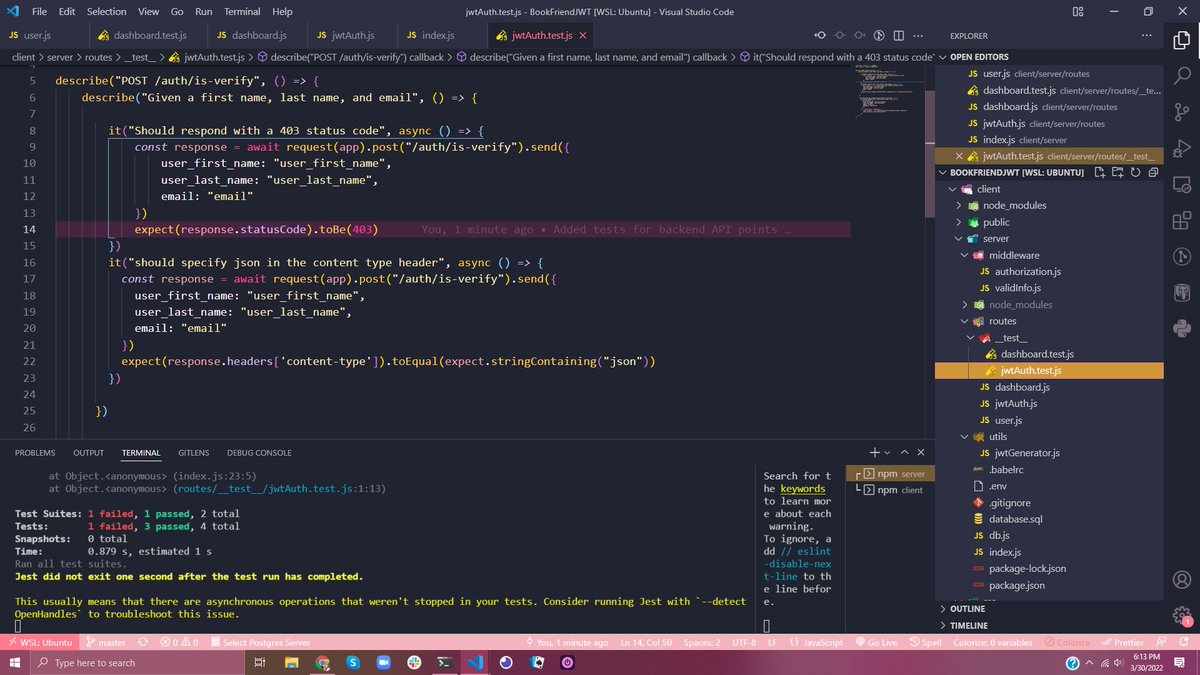The height and width of the screenshot is (675, 1200).
Task: Open the Windows Start menu
Action: point(14,662)
